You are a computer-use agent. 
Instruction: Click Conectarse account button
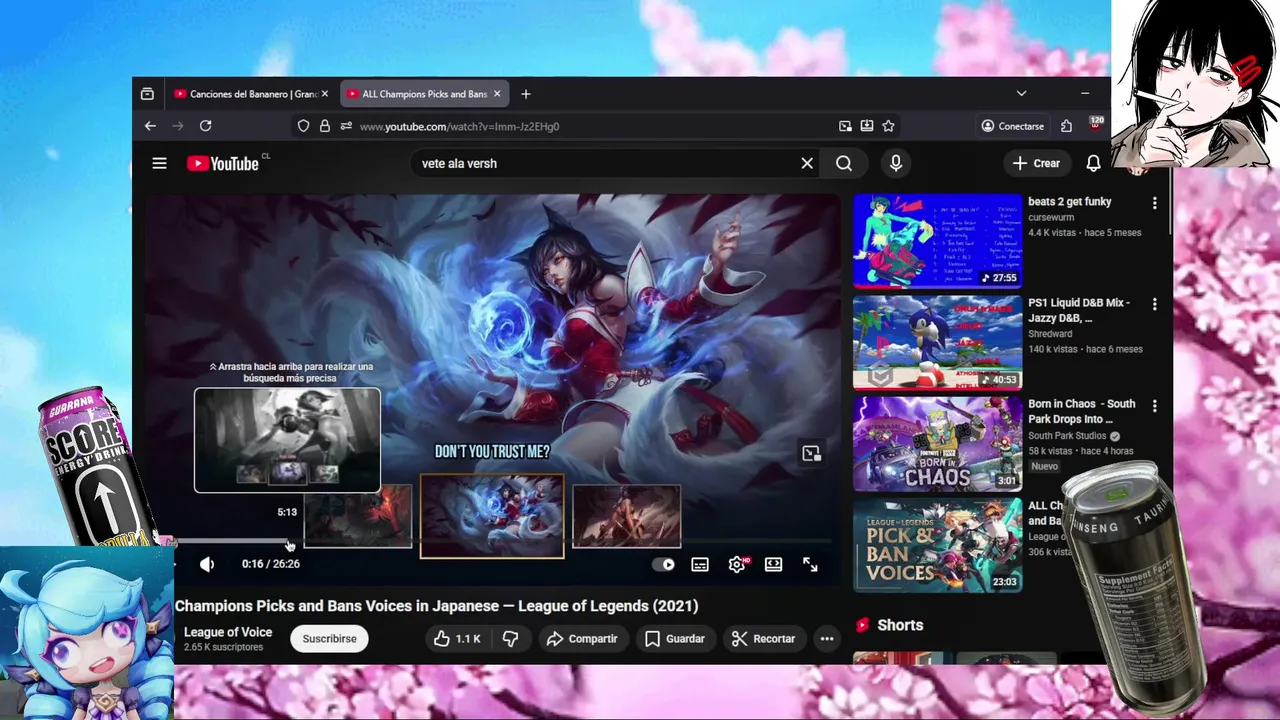[x=1013, y=126]
